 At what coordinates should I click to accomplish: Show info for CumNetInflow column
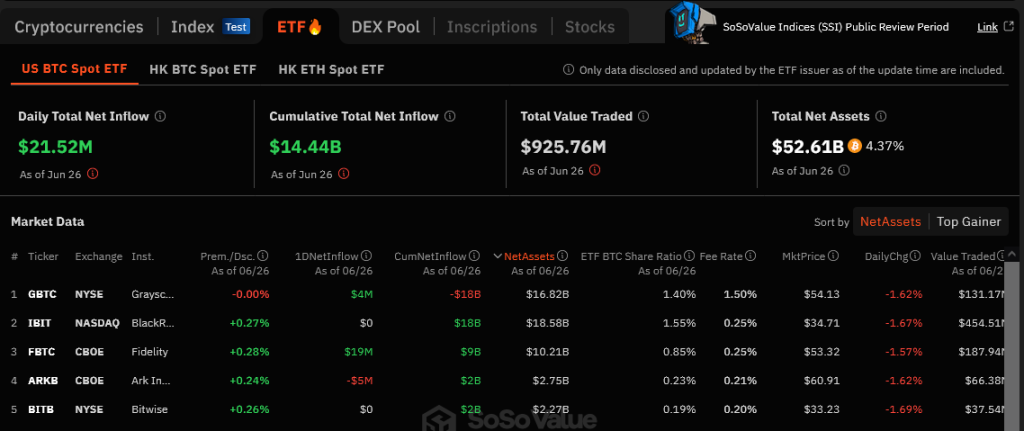pyautogui.click(x=475, y=256)
